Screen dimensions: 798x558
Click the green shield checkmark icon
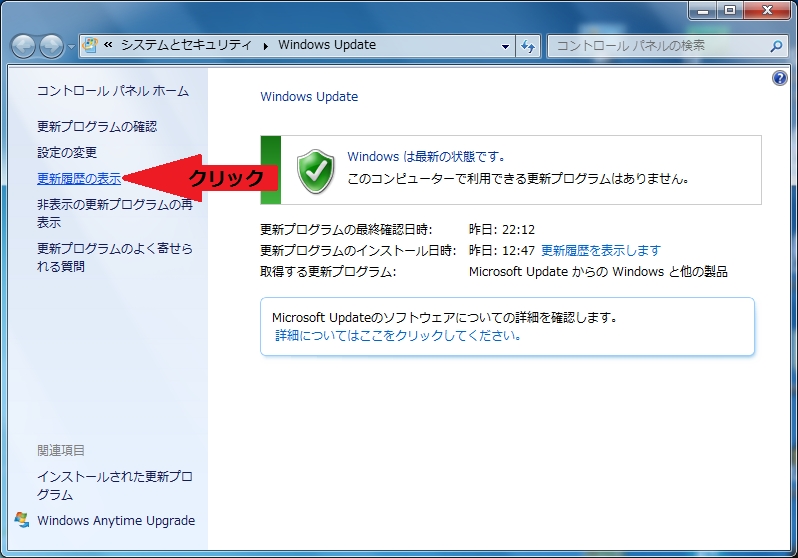click(x=316, y=172)
